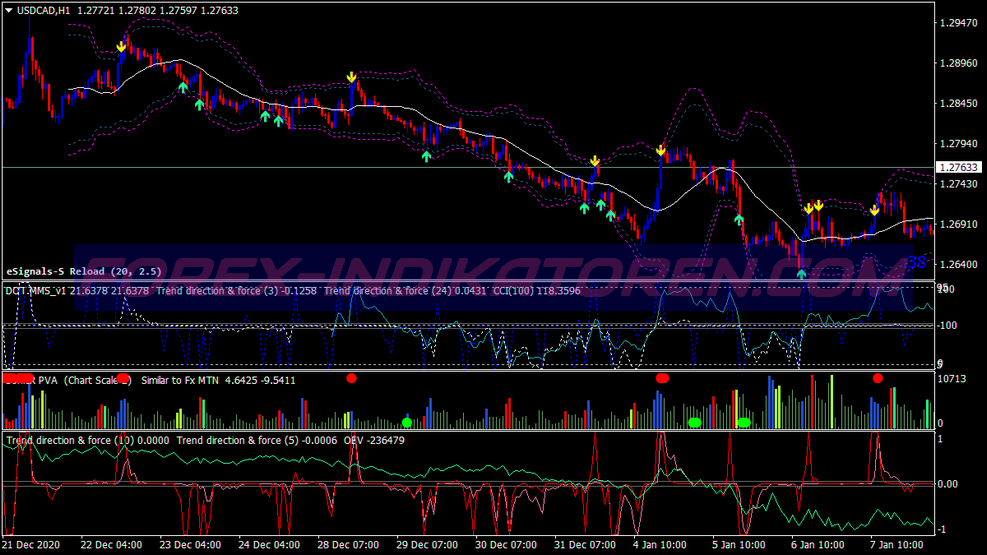This screenshot has width=987, height=555.
Task: Click the Trend direction & force (10) label
Action: click(x=70, y=440)
